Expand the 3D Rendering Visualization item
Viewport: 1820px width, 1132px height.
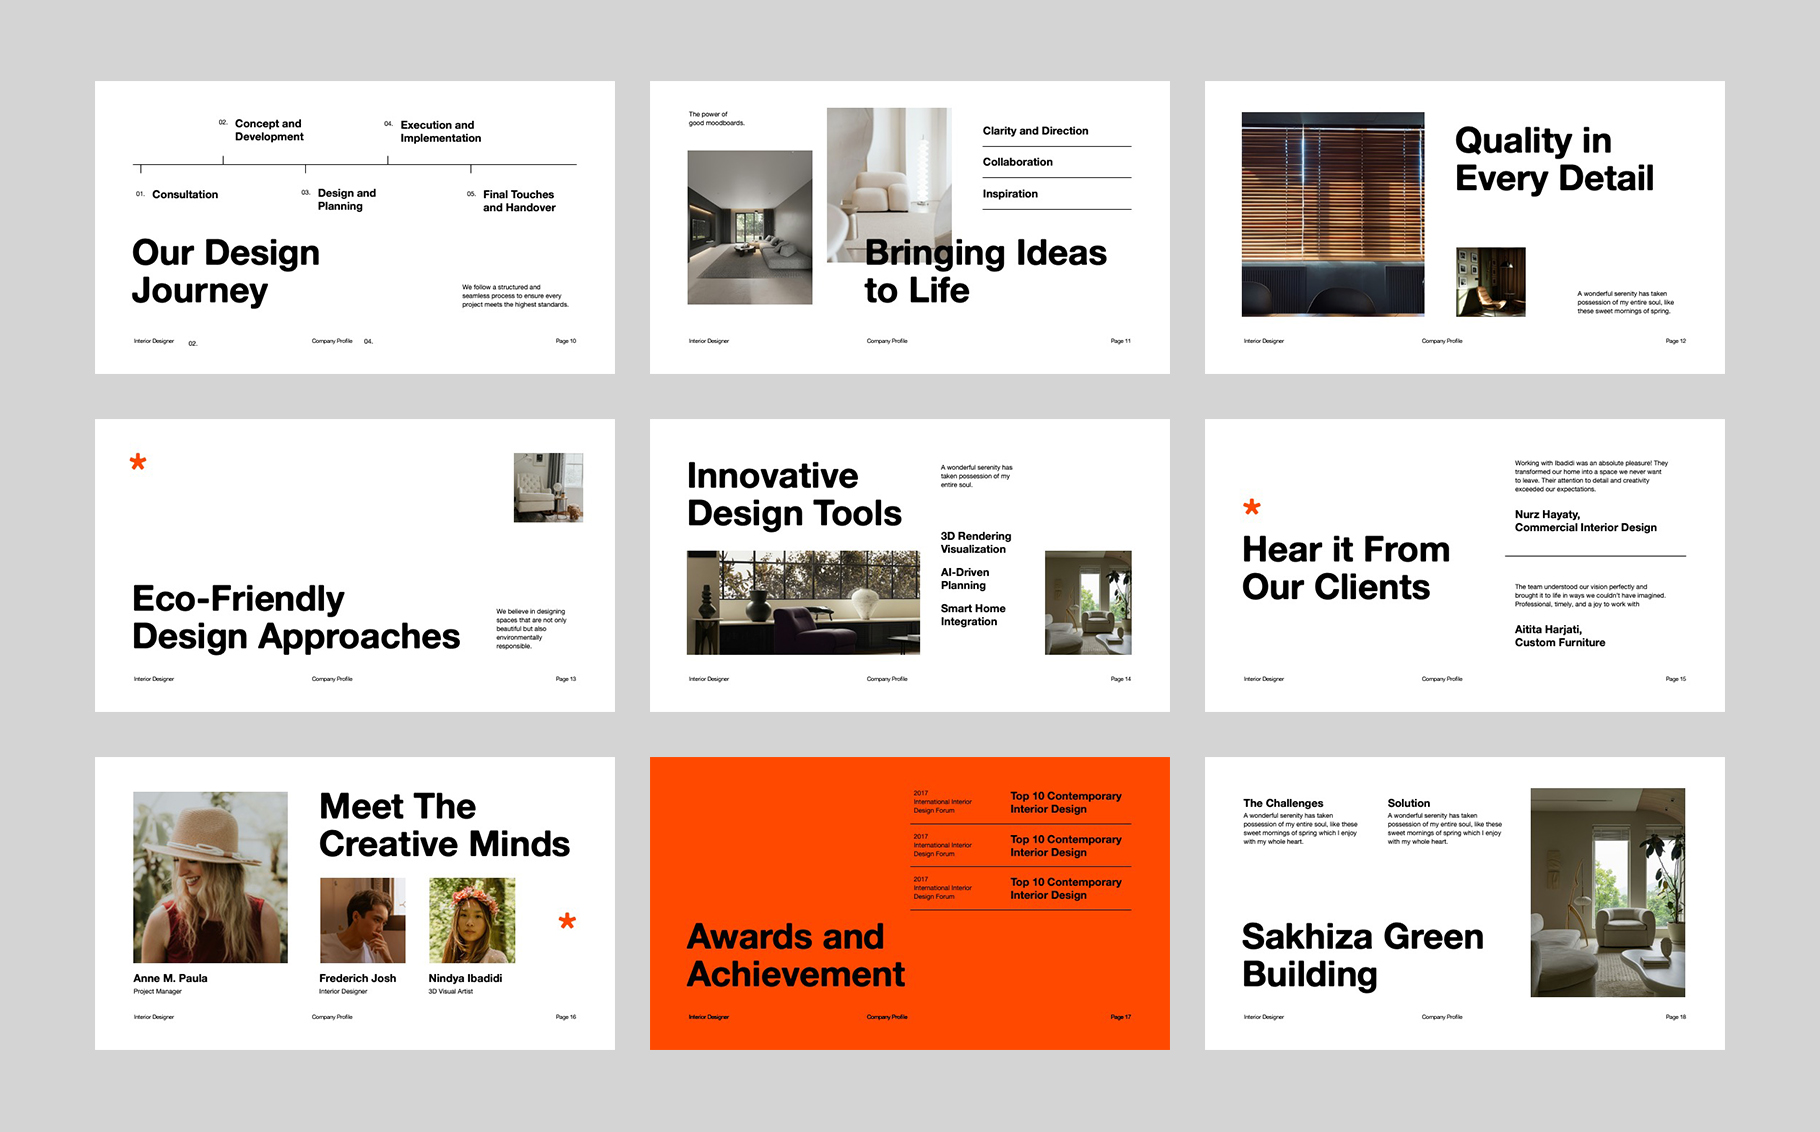tap(975, 542)
